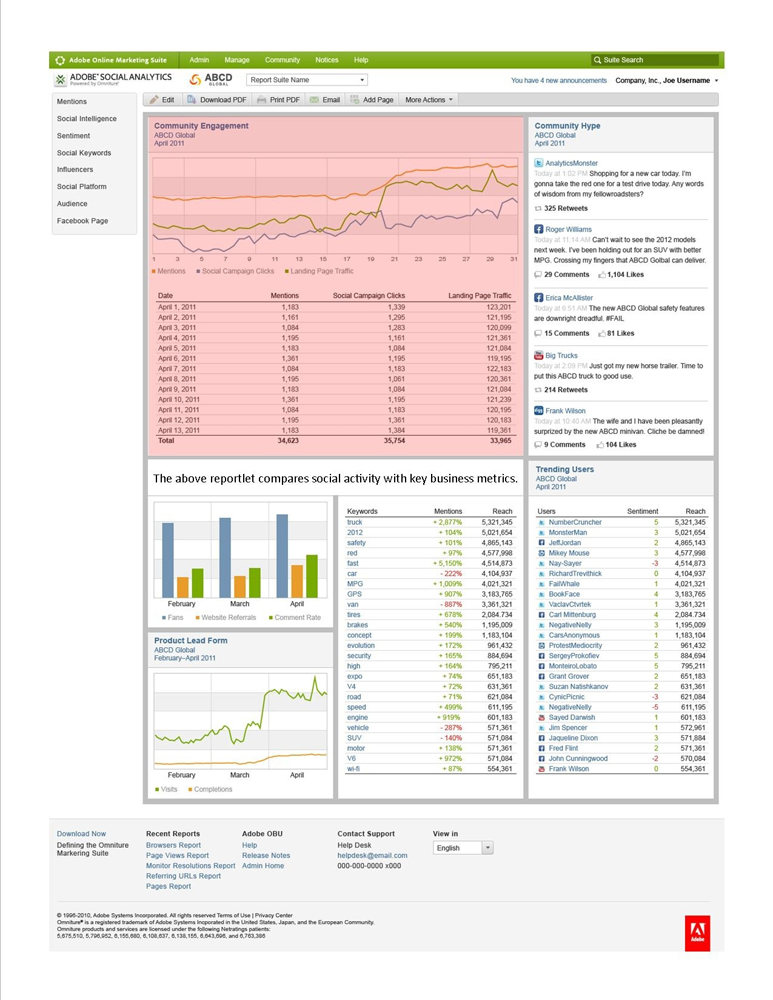Image resolution: width=773 pixels, height=1000 pixels.
Task: Click the Community Engagement reportlet title
Action: pyautogui.click(x=202, y=126)
